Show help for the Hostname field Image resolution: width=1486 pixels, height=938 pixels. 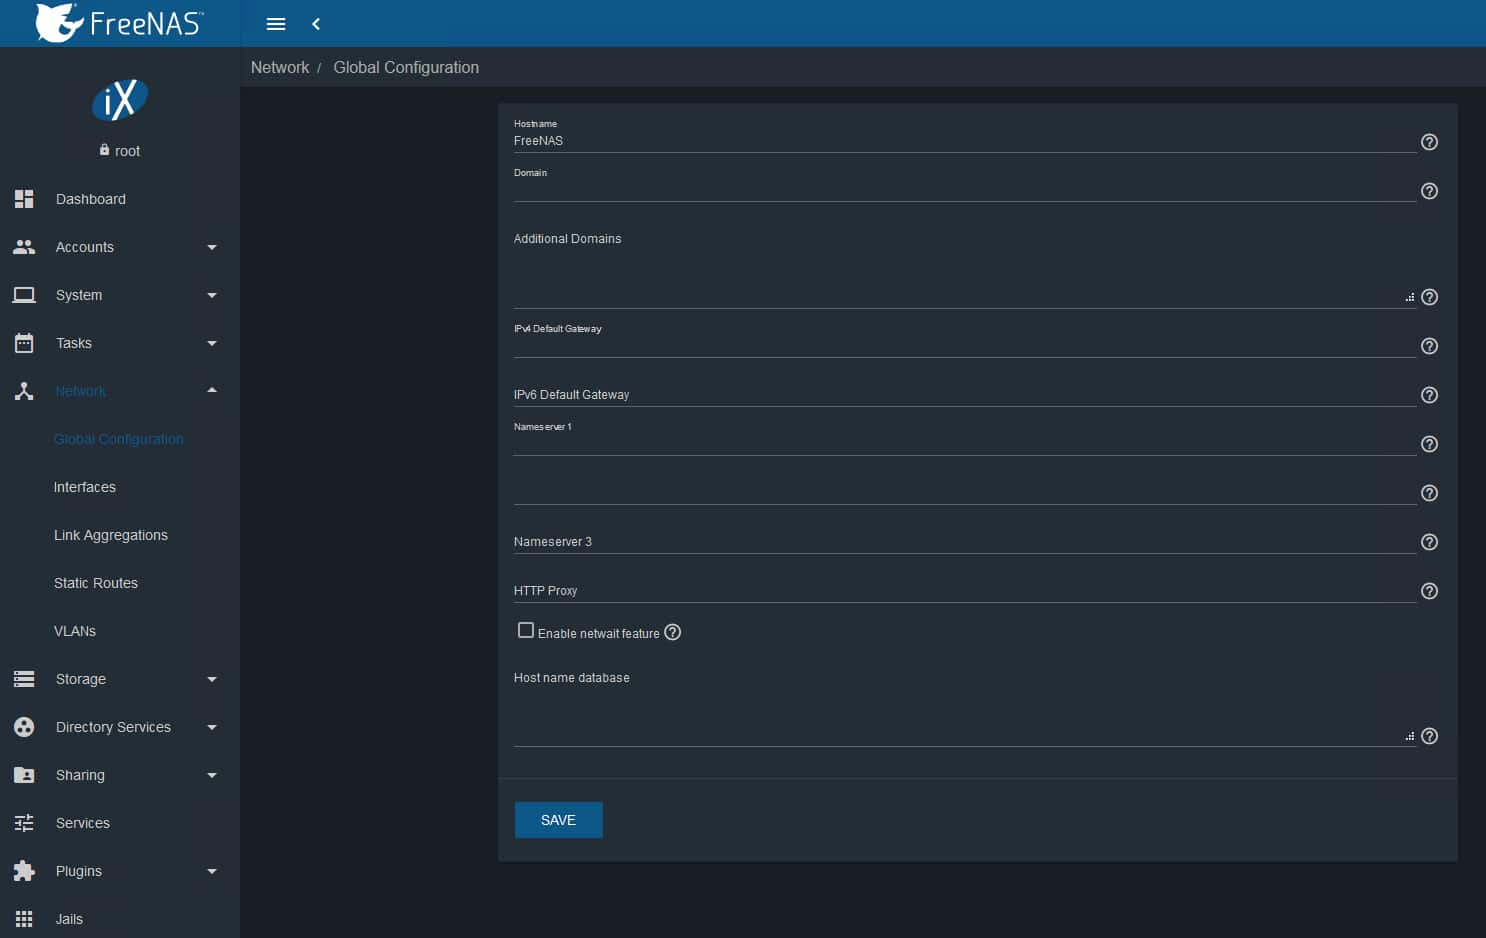(1429, 142)
